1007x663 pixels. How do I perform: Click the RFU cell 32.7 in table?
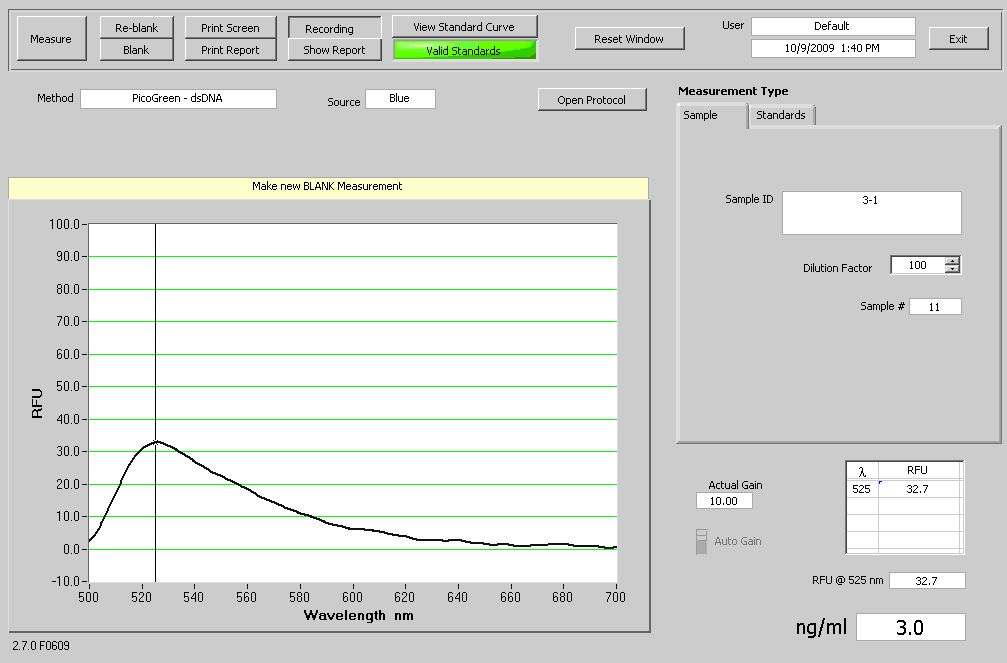tap(918, 489)
